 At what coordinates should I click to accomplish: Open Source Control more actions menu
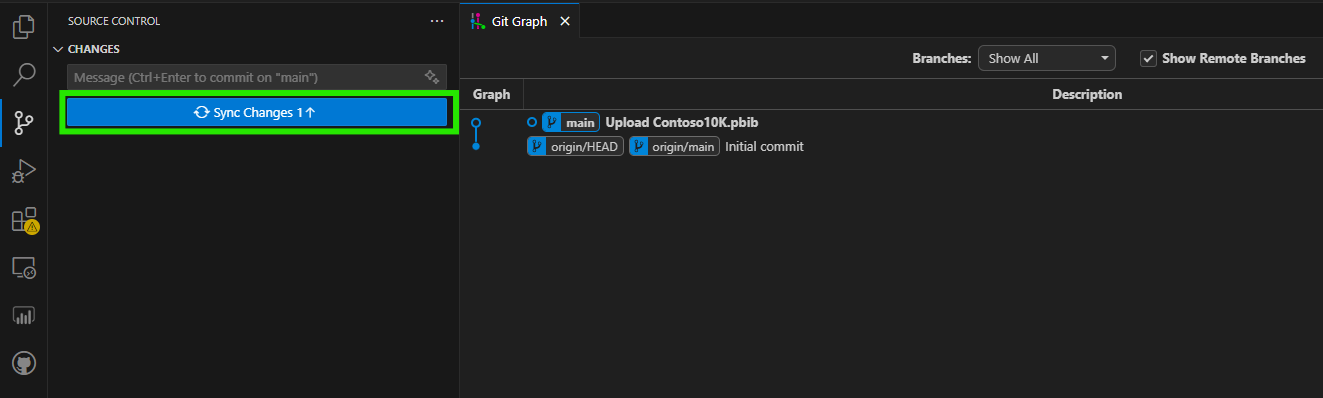[x=436, y=21]
